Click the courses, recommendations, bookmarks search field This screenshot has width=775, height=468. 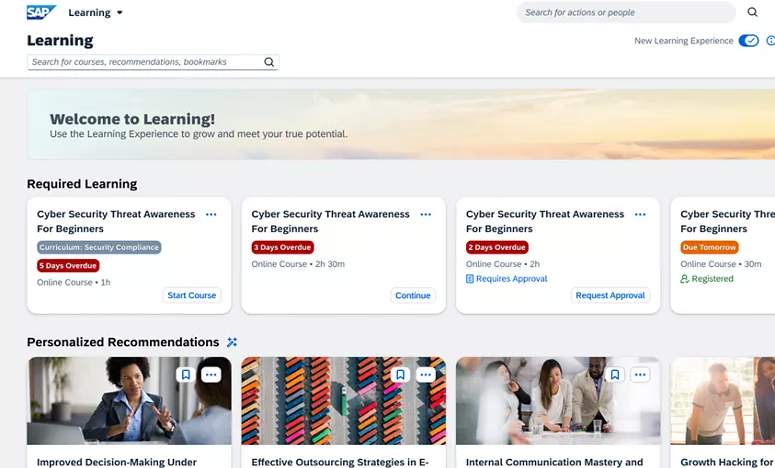(x=153, y=62)
